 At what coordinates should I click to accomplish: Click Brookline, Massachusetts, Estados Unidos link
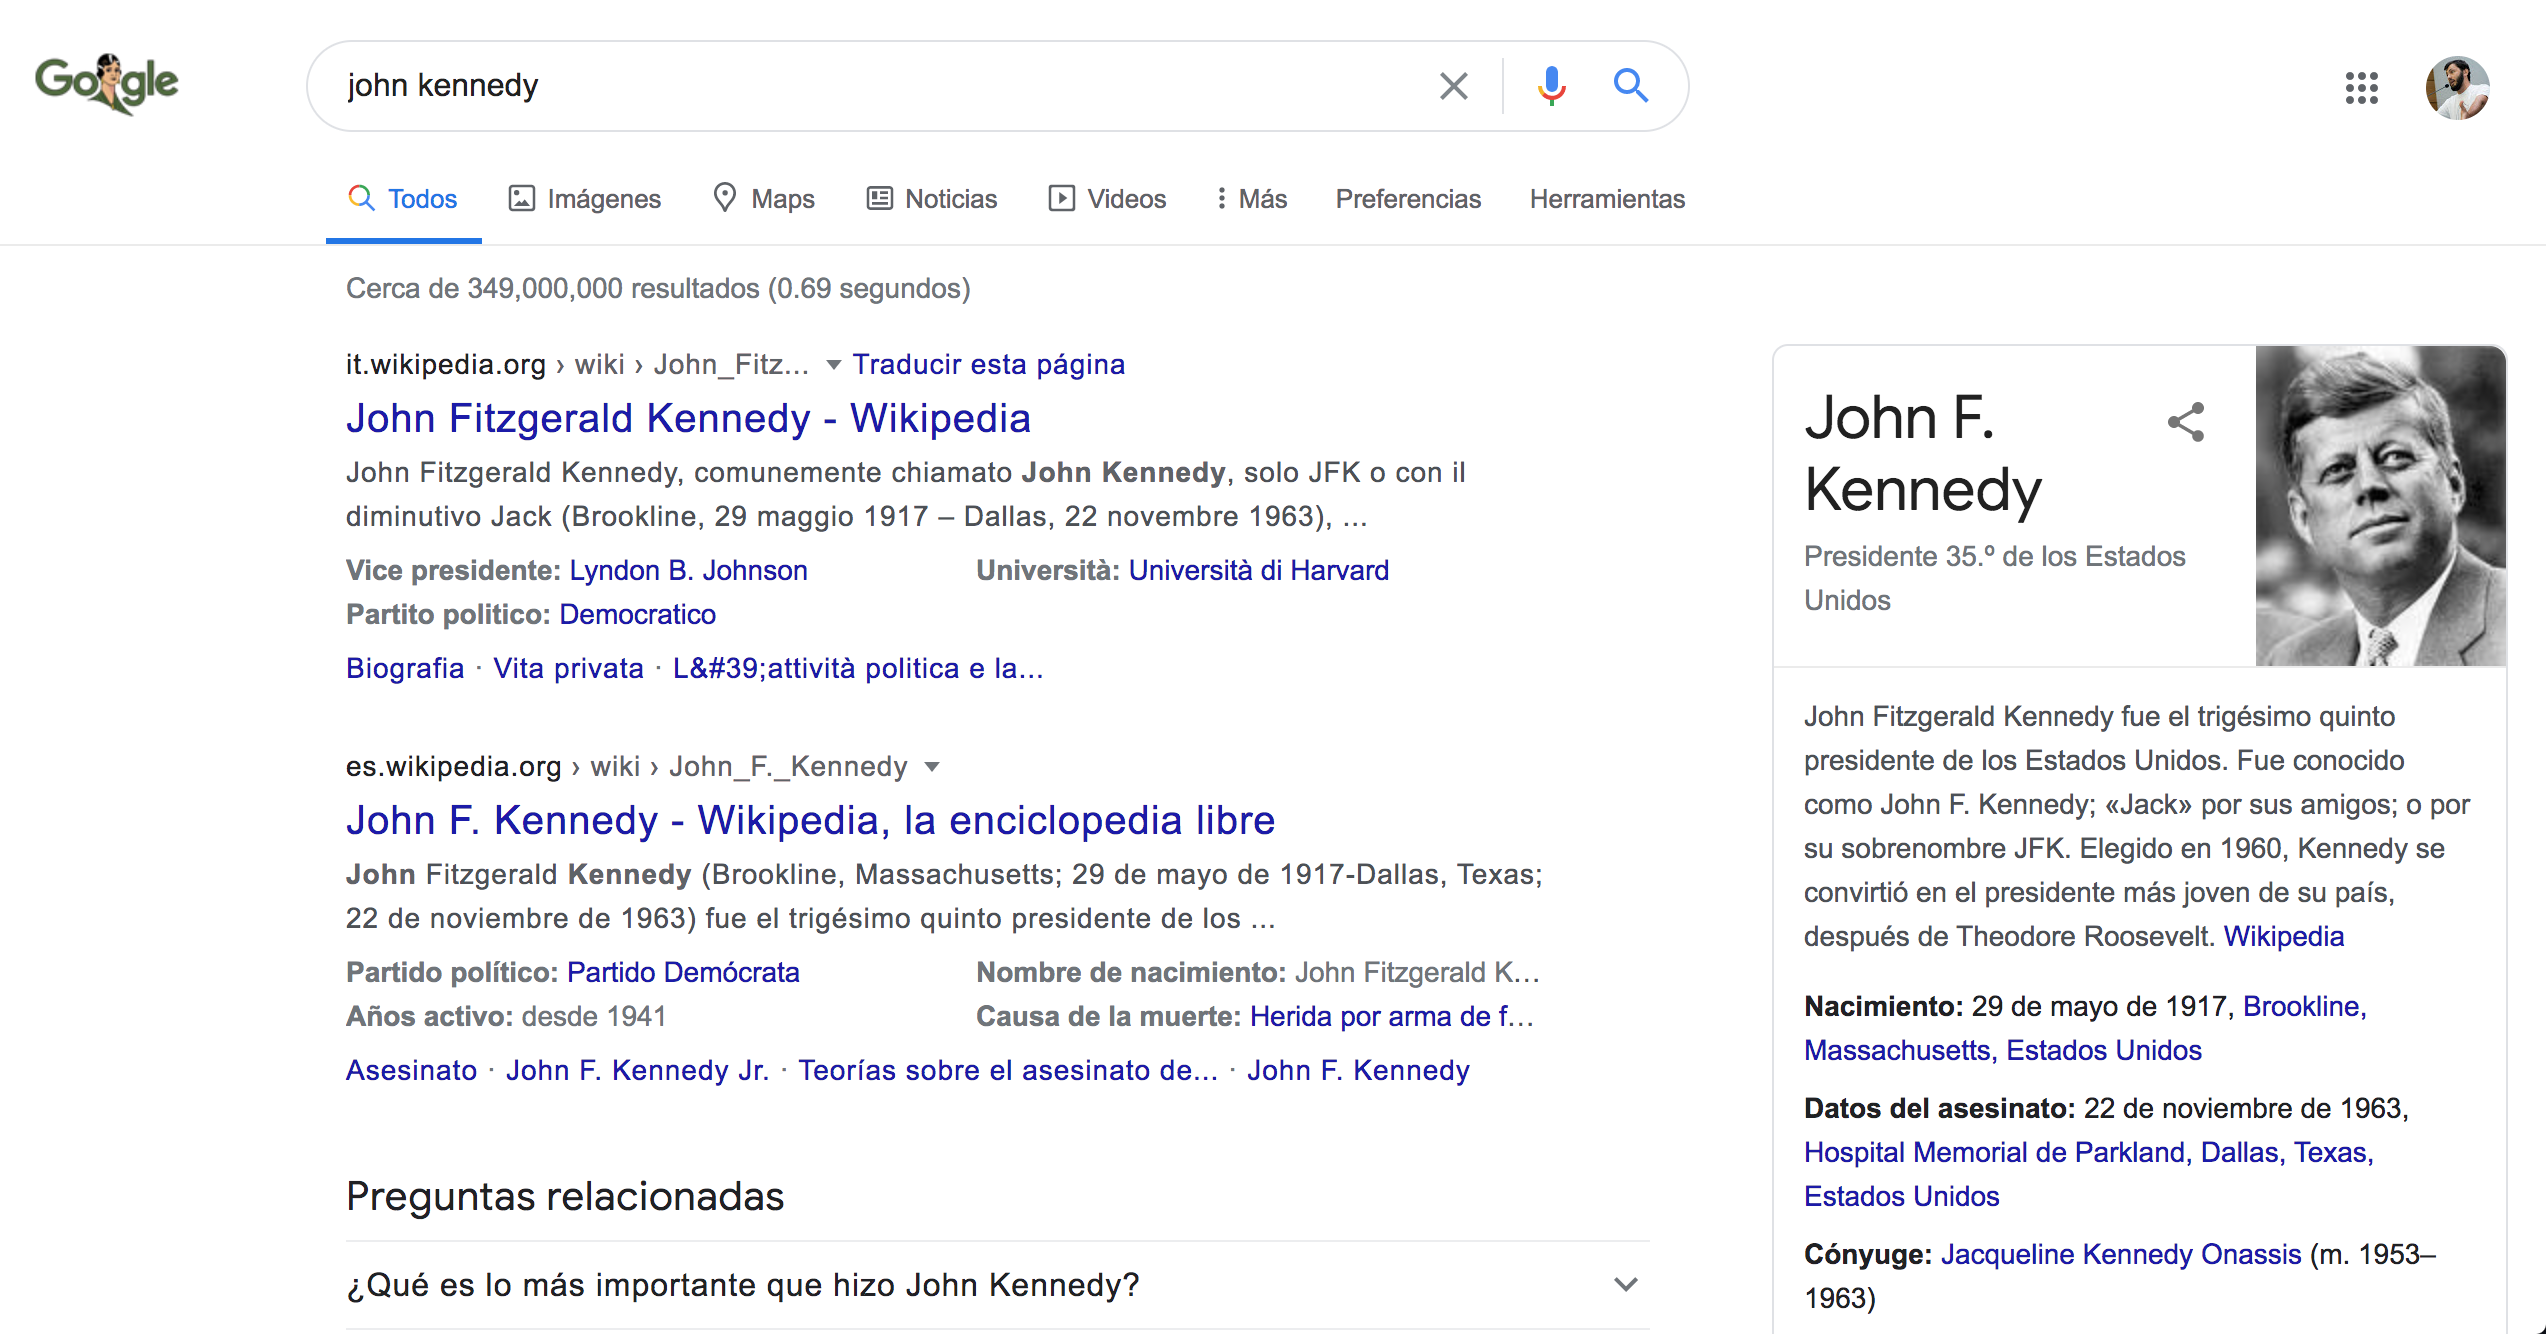[x=2085, y=1028]
